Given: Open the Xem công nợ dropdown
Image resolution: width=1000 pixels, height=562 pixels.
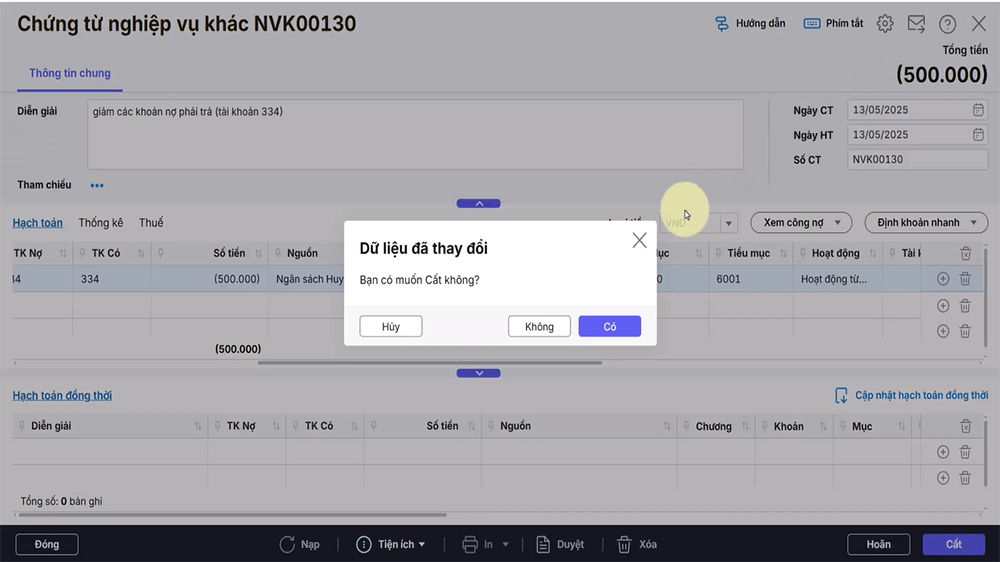Looking at the screenshot, I should pyautogui.click(x=801, y=223).
